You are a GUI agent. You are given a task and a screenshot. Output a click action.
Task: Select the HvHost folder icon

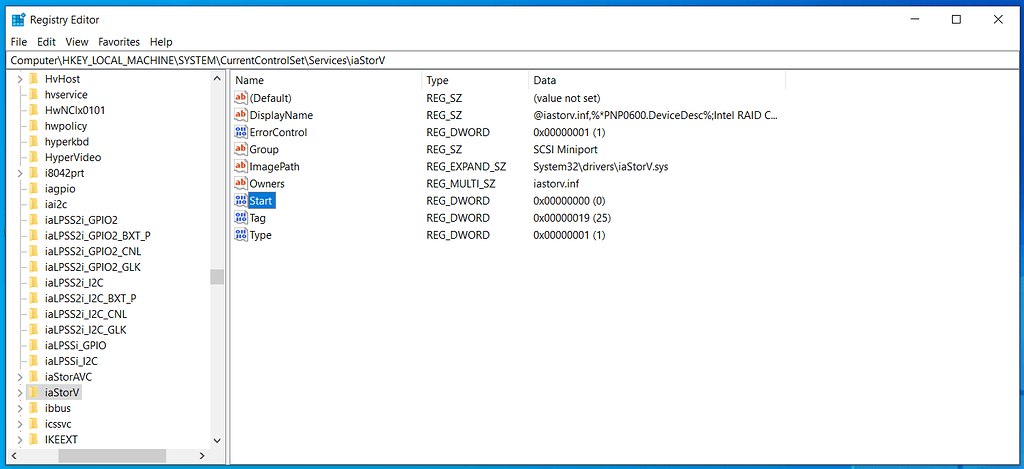[x=34, y=79]
